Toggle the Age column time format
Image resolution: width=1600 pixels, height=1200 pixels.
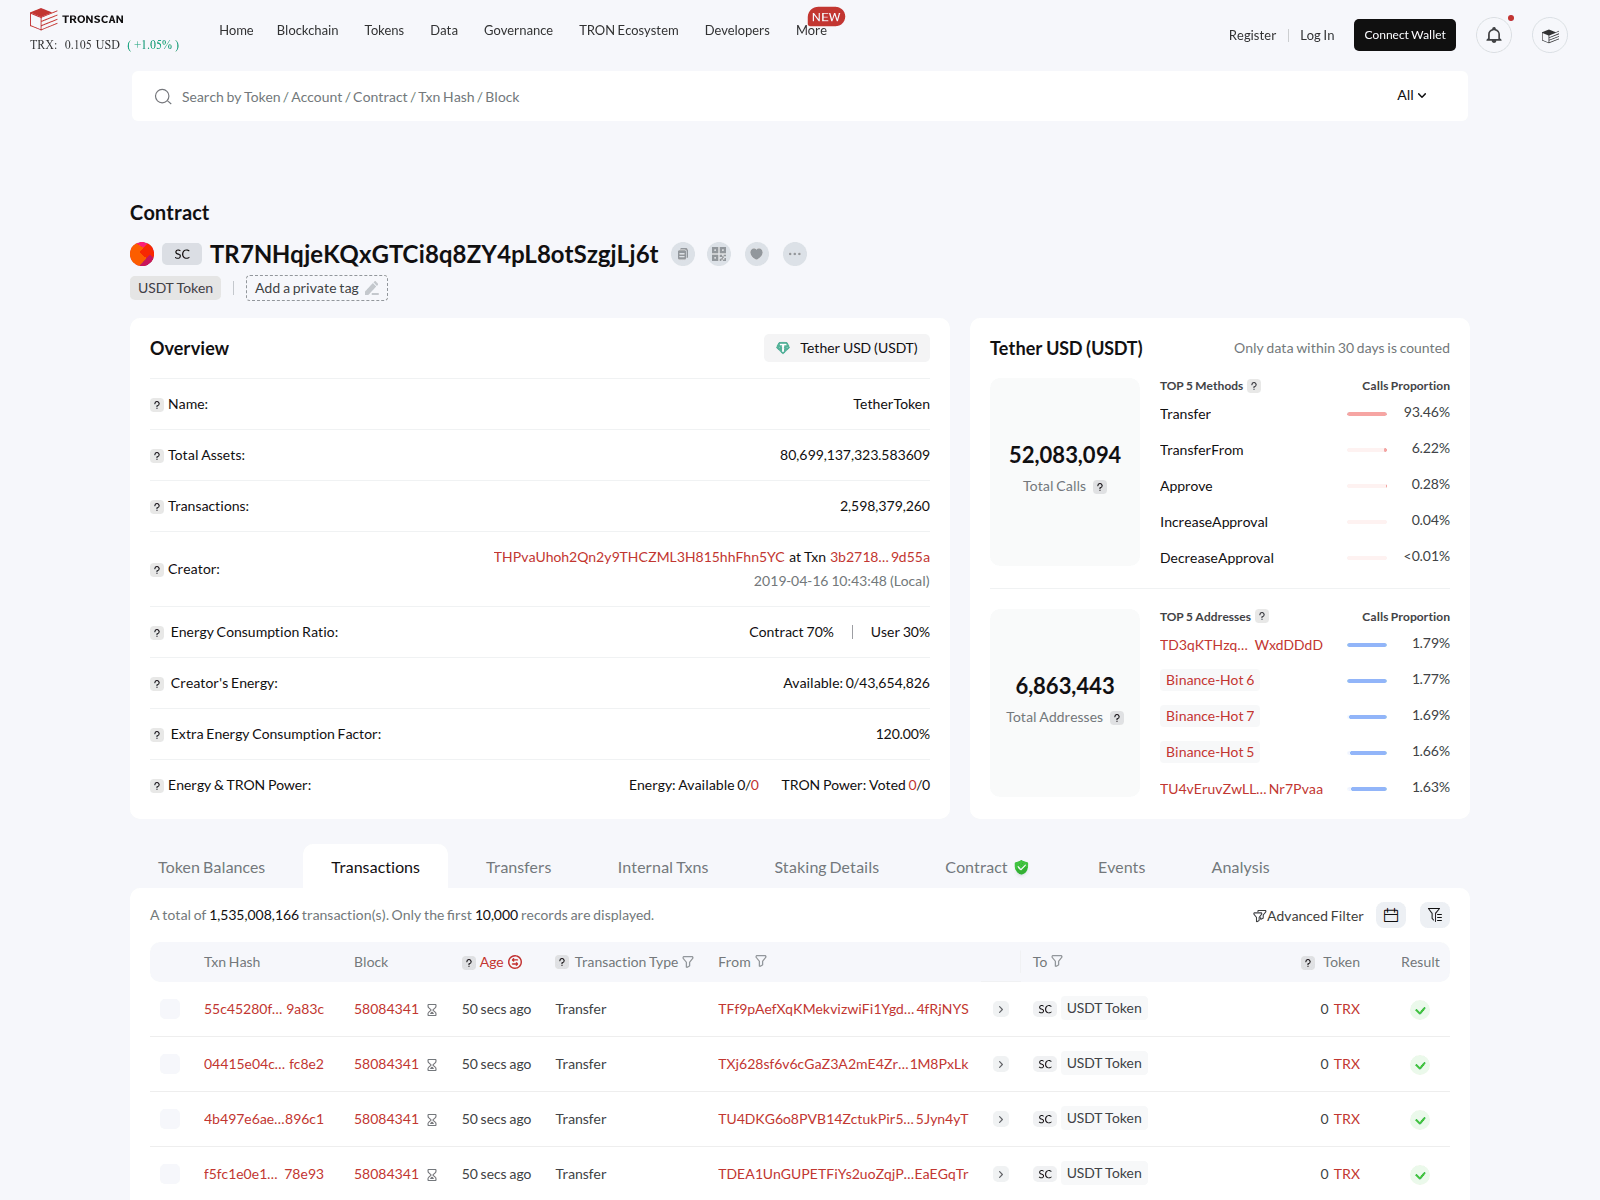pyautogui.click(x=515, y=962)
